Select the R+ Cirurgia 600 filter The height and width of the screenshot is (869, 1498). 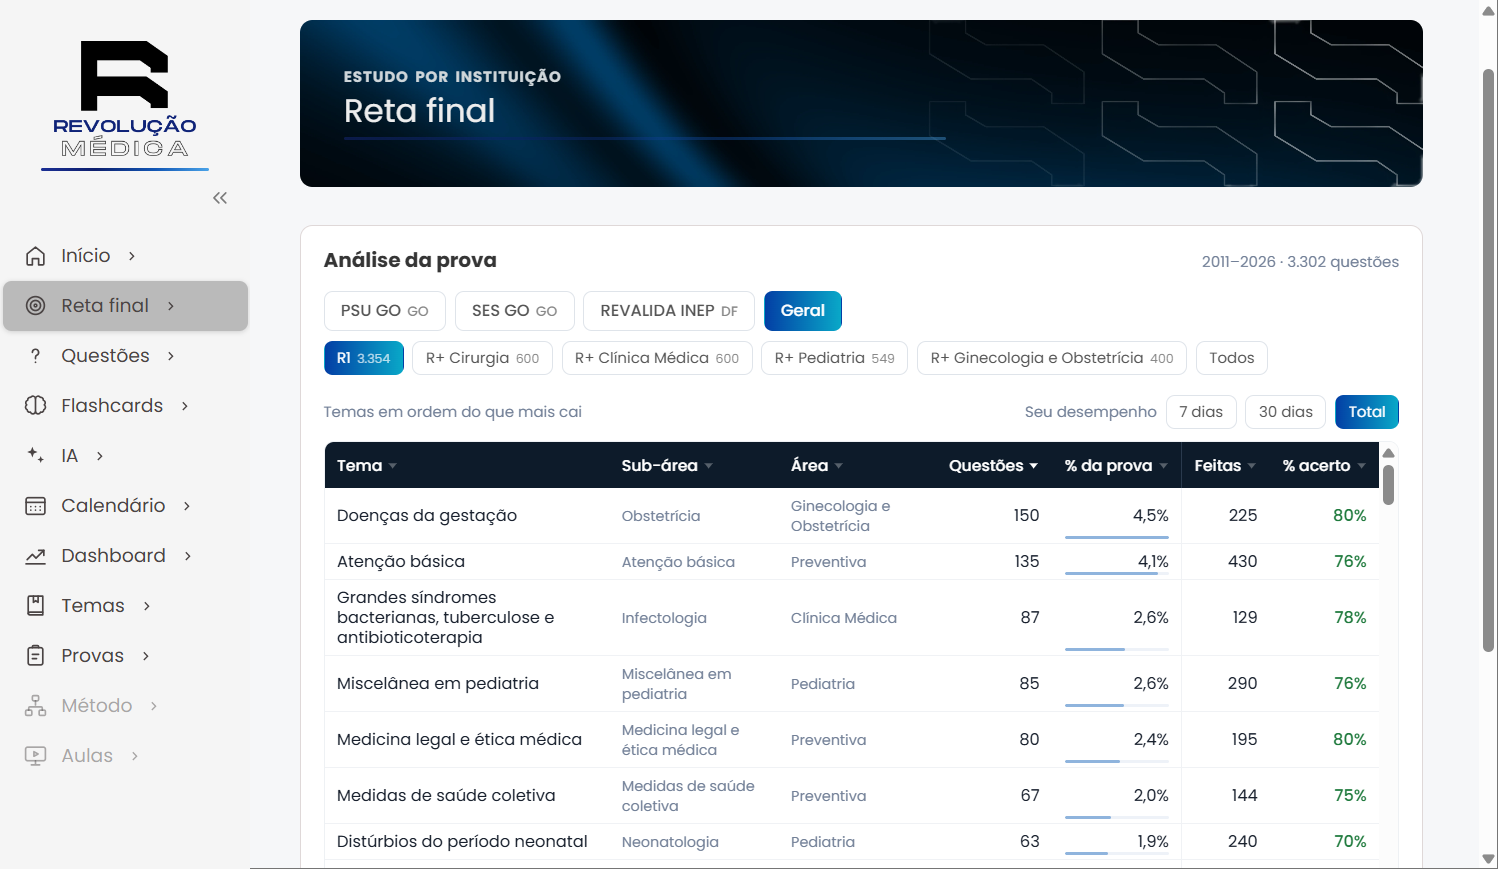coord(482,358)
